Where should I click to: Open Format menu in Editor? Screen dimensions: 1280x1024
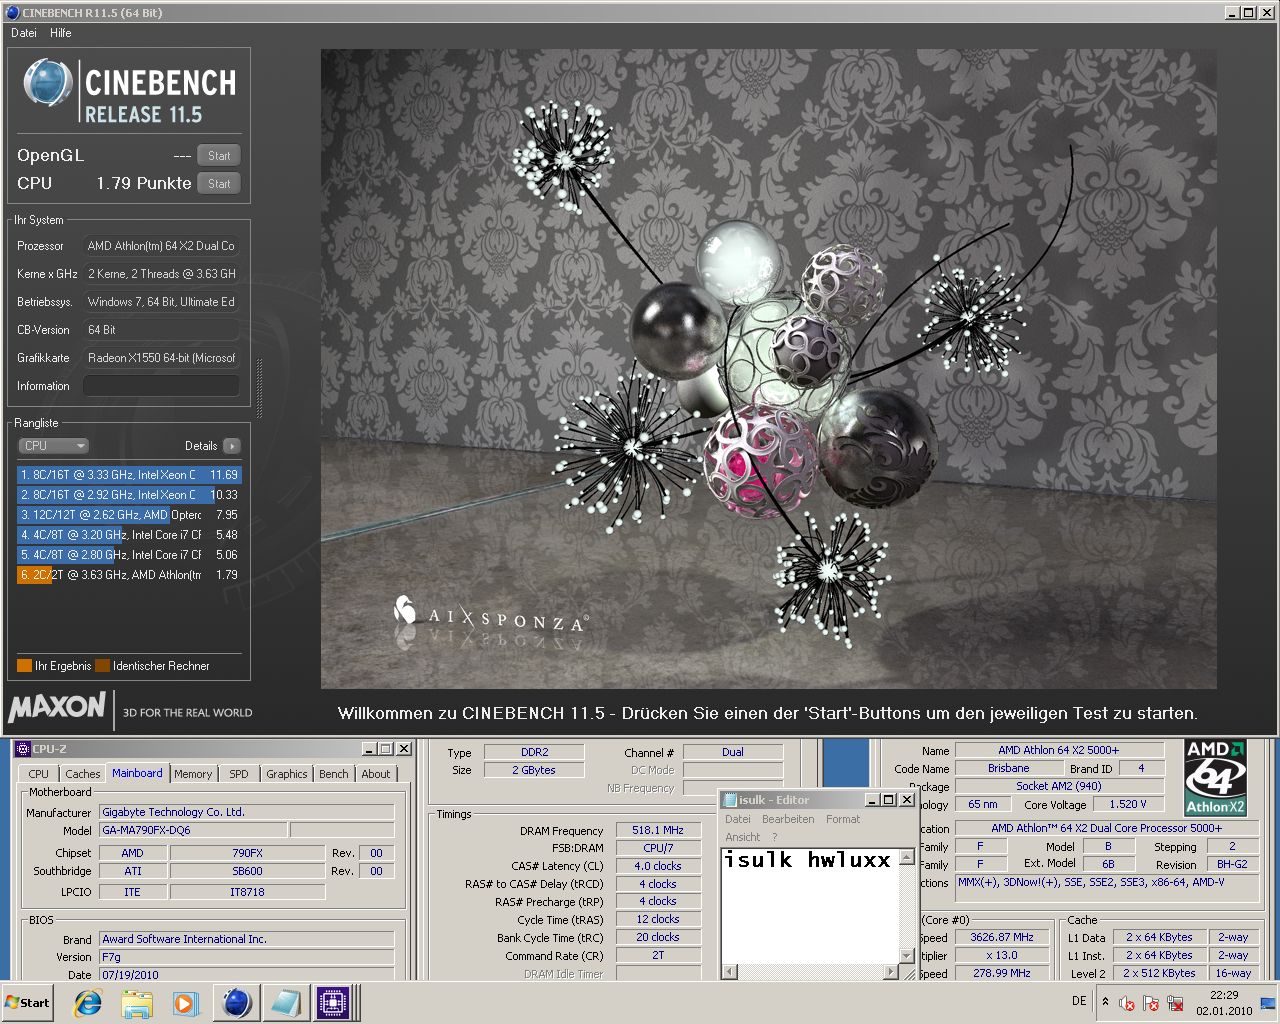point(843,819)
